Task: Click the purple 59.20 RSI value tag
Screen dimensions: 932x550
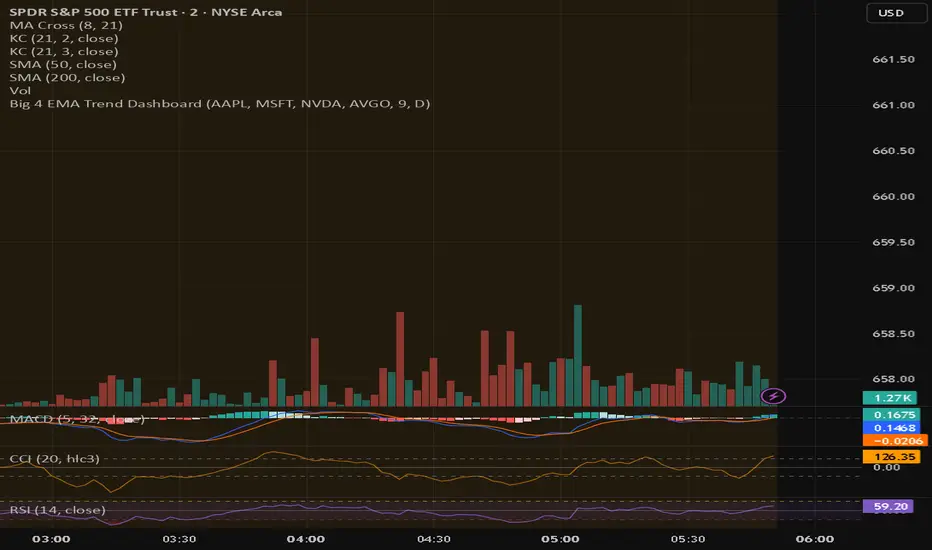Action: (x=887, y=506)
